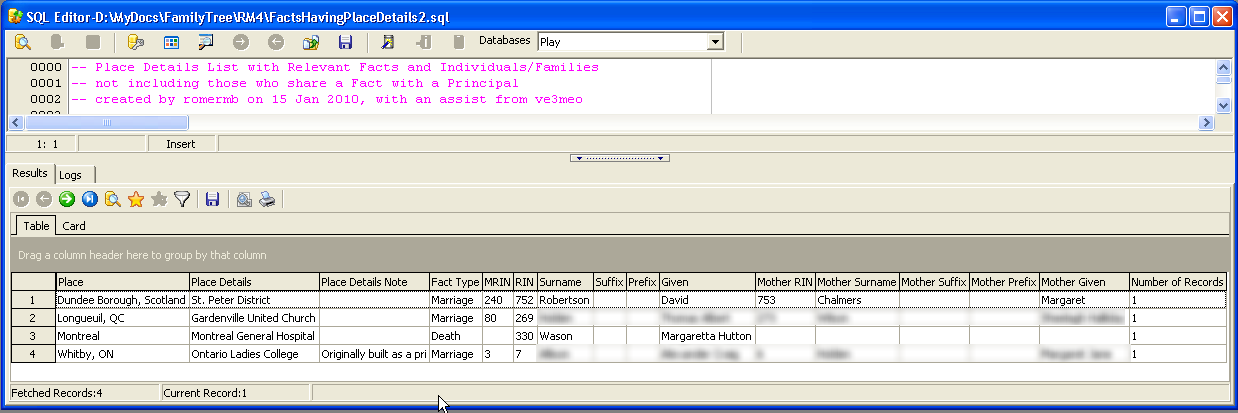Click the grayed forward arrow in the top toolbar
The image size is (1238, 413).
pyautogui.click(x=241, y=42)
